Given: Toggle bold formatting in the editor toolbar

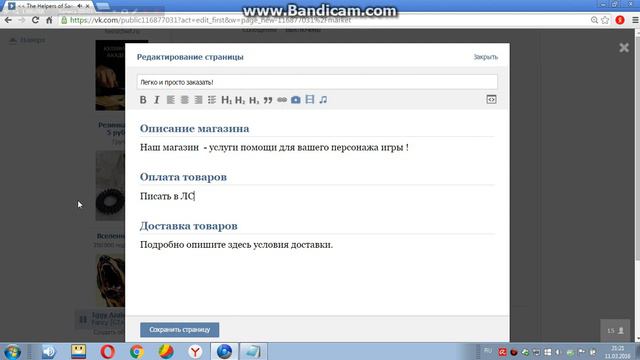Looking at the screenshot, I should 143,100.
